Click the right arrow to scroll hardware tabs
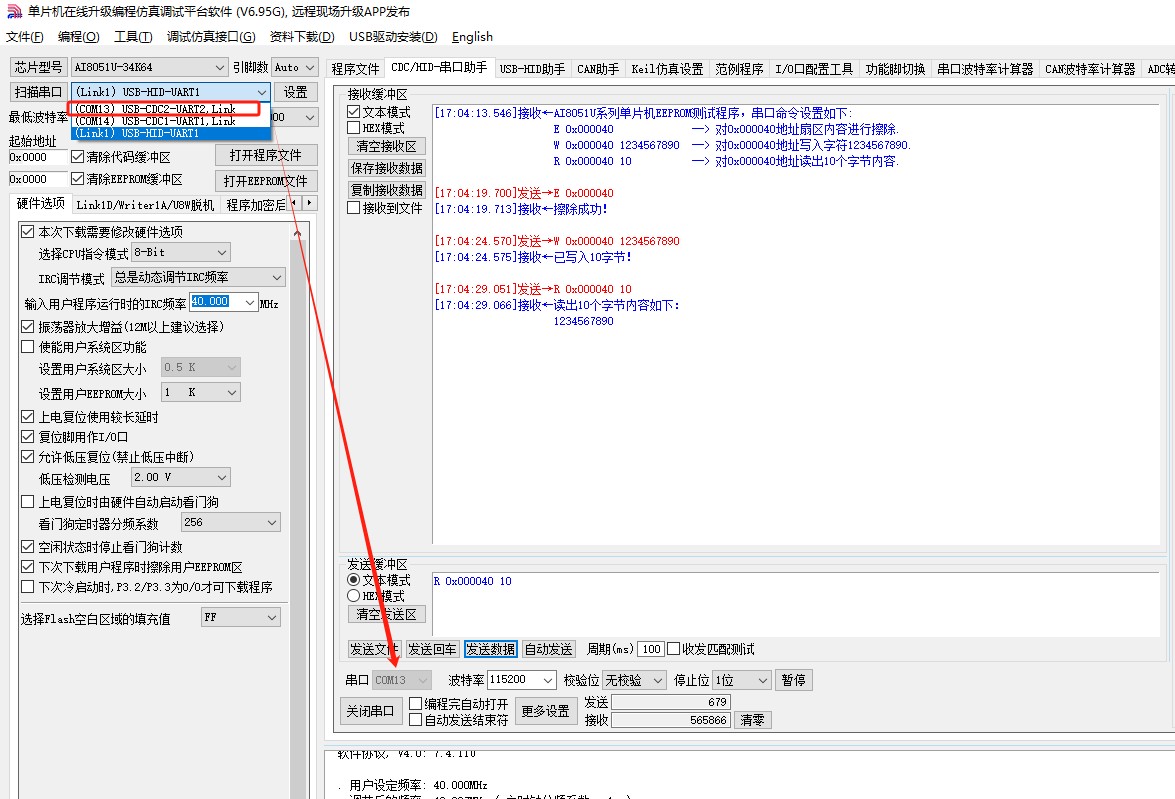This screenshot has height=799, width=1175. (x=310, y=204)
